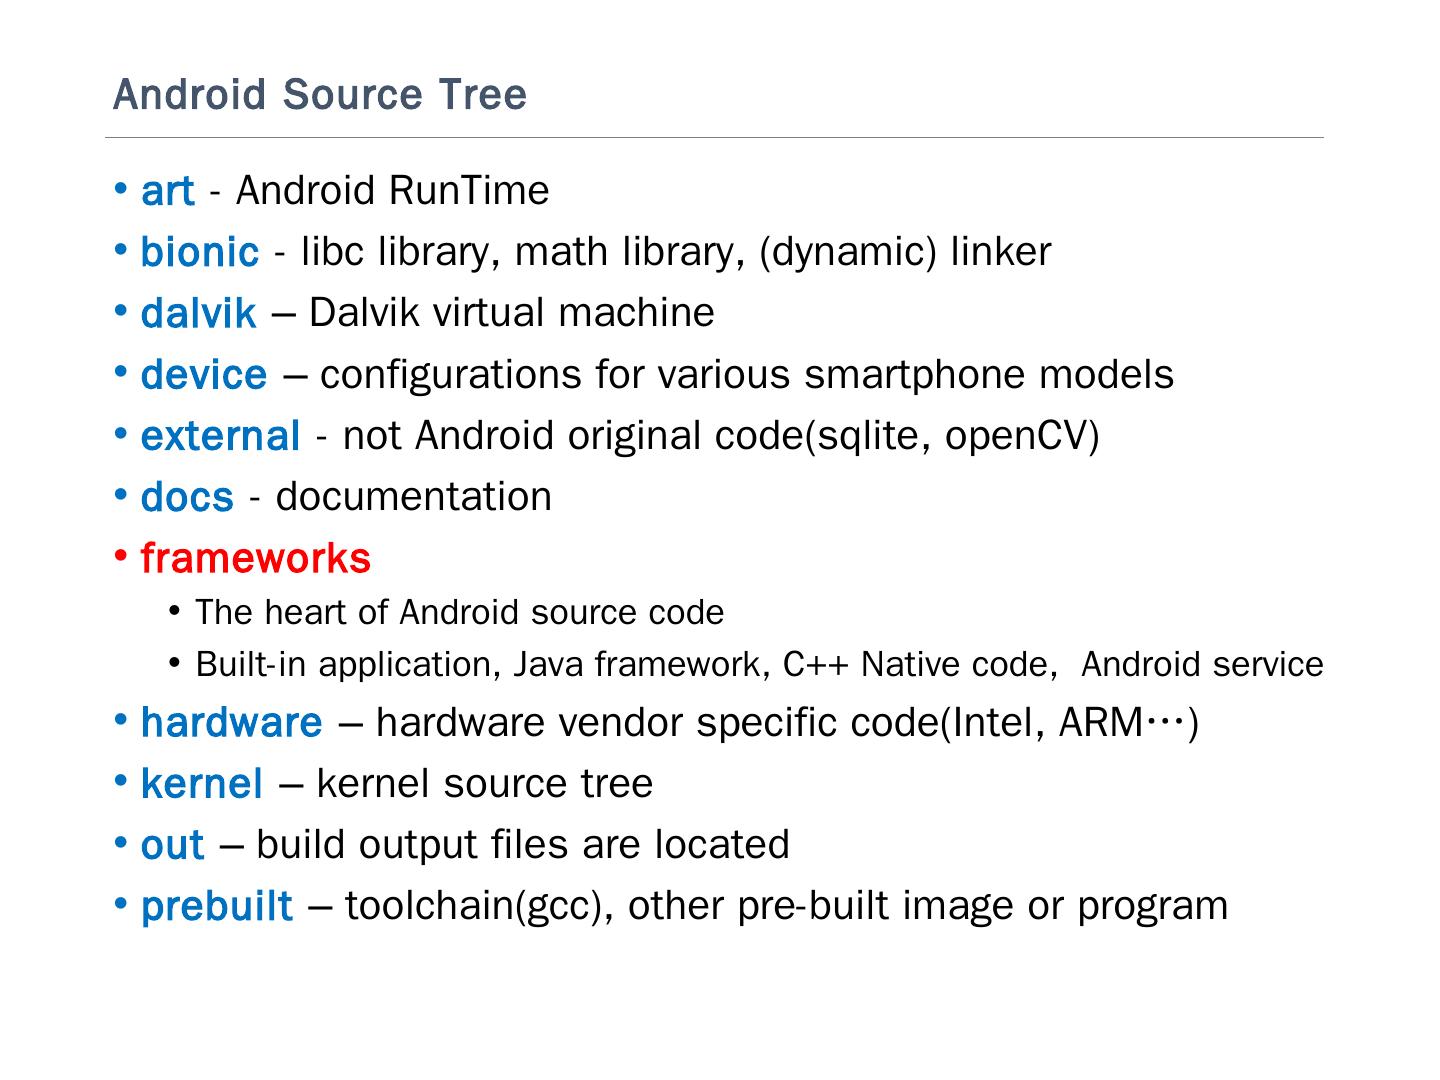Click the blue "out" keyword
The image size is (1440, 1080).
(172, 845)
